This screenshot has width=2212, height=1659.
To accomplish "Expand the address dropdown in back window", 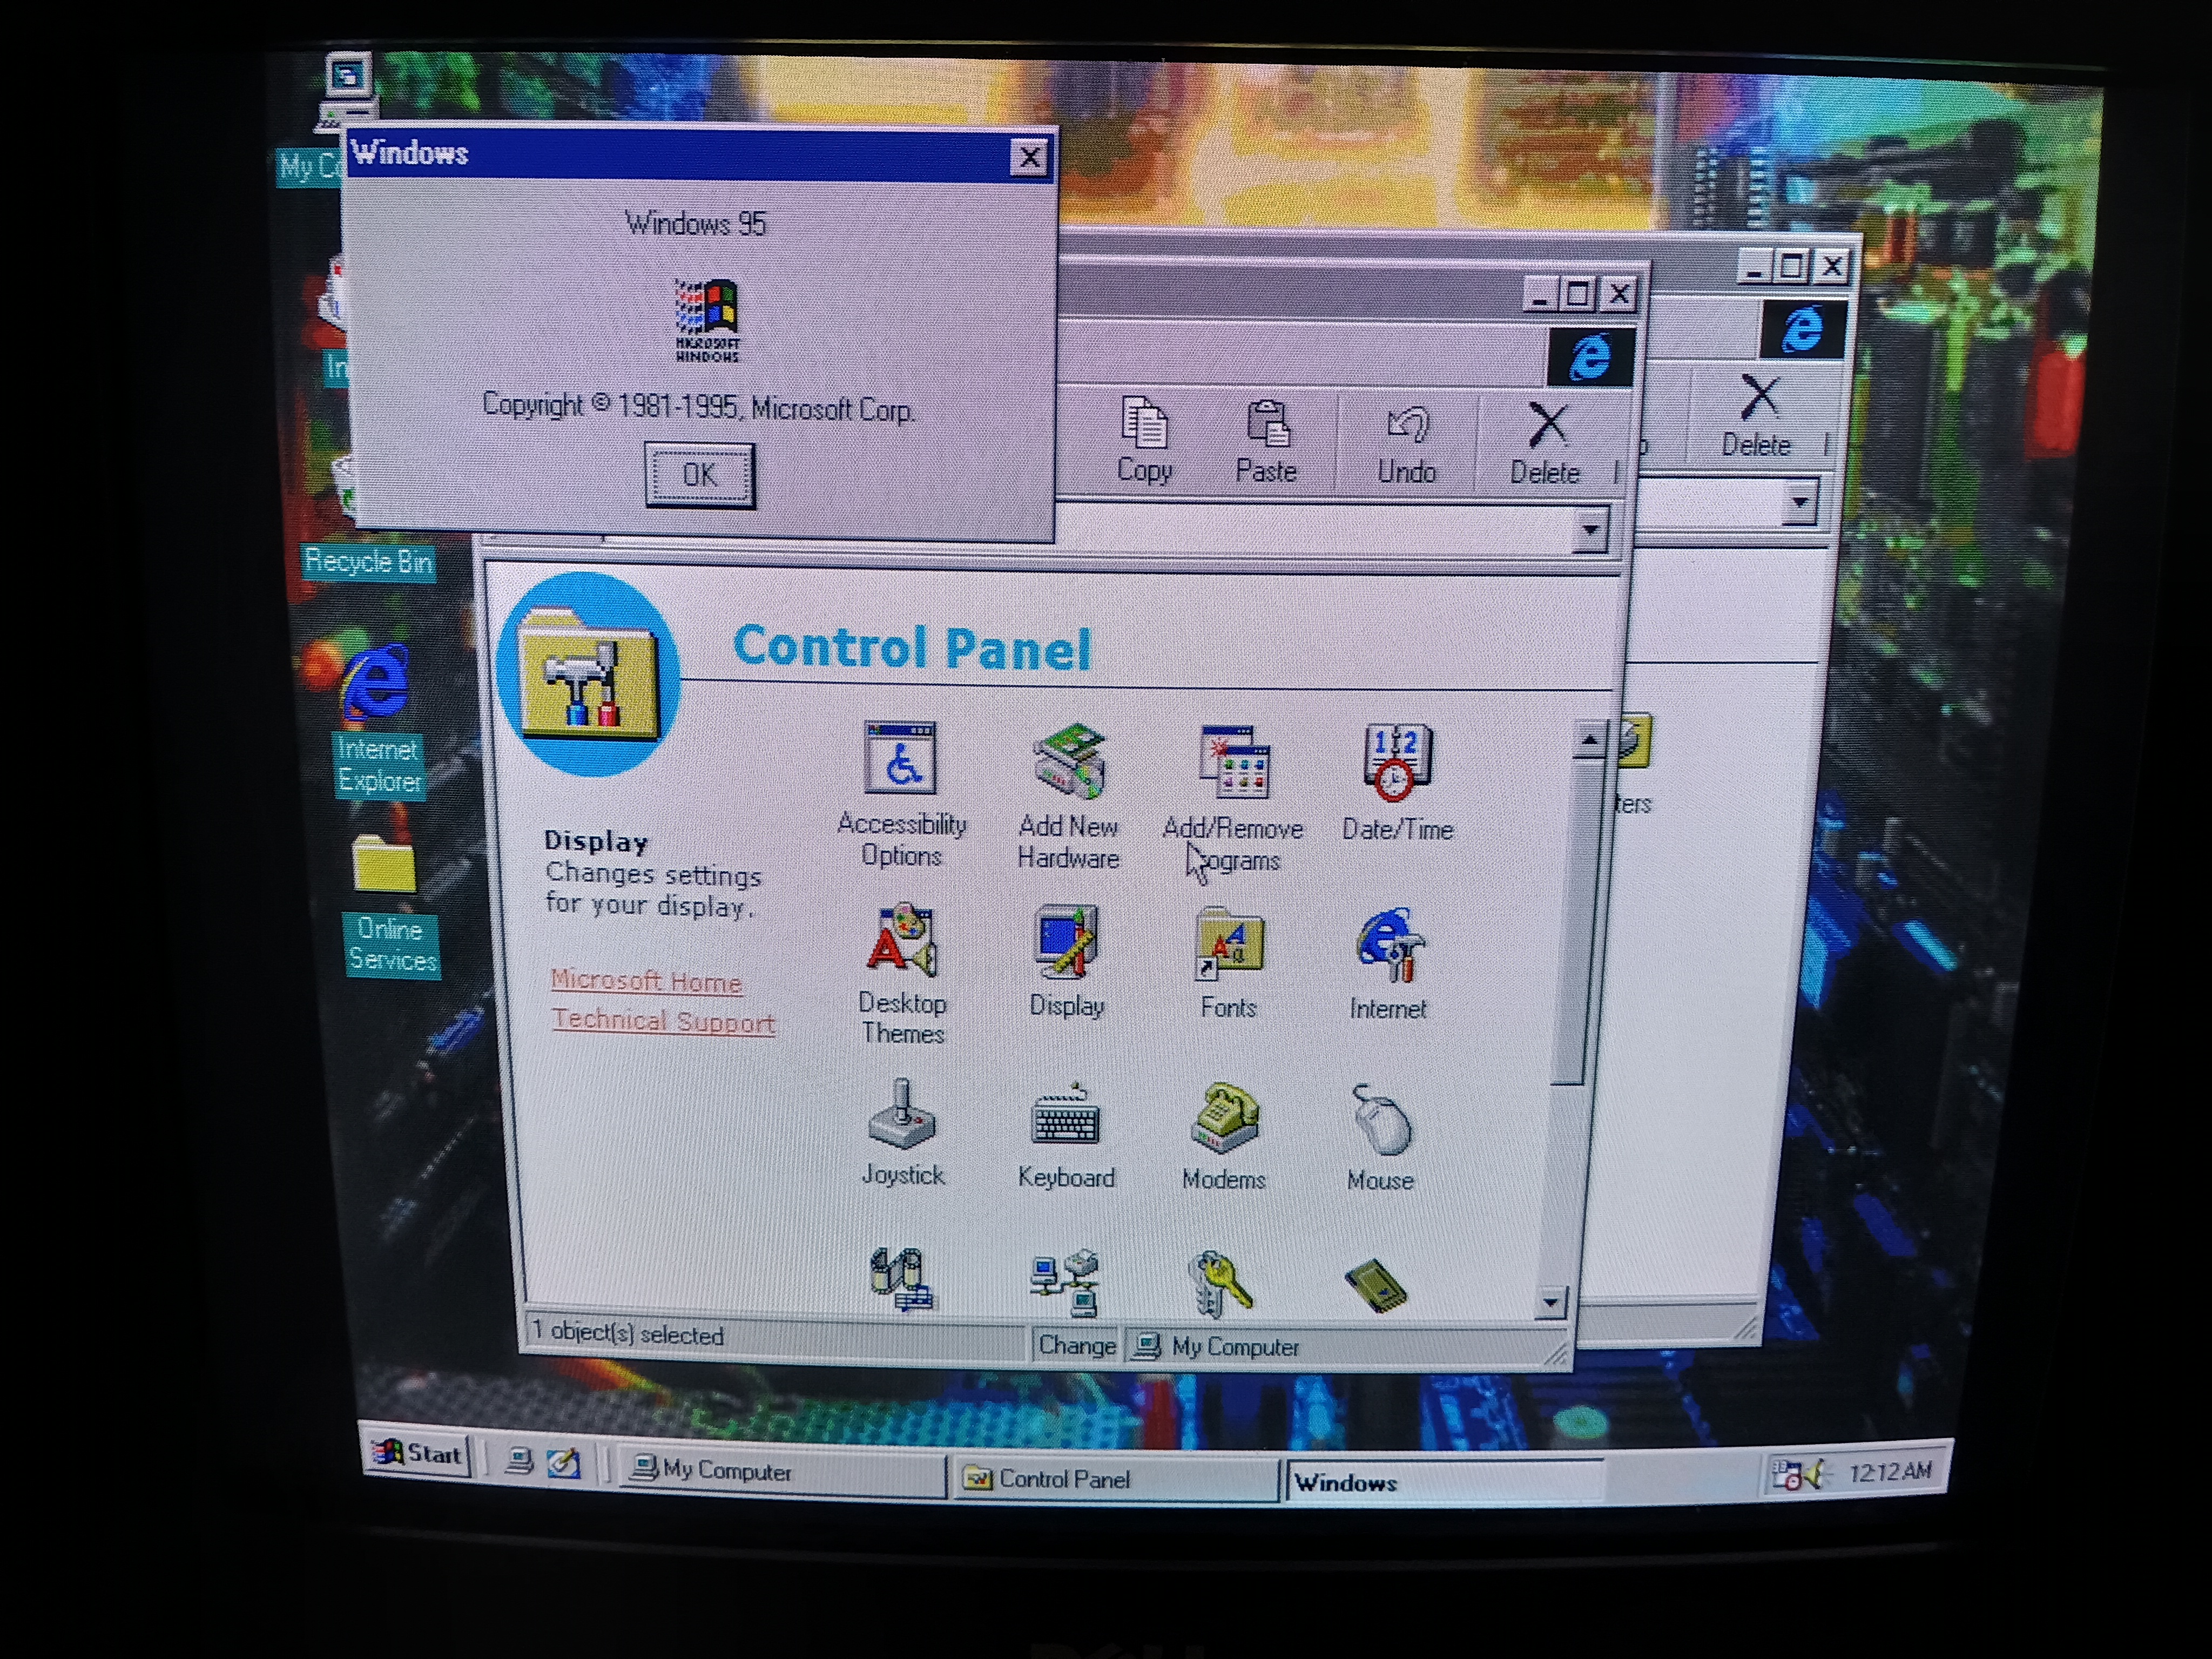I will [1799, 503].
